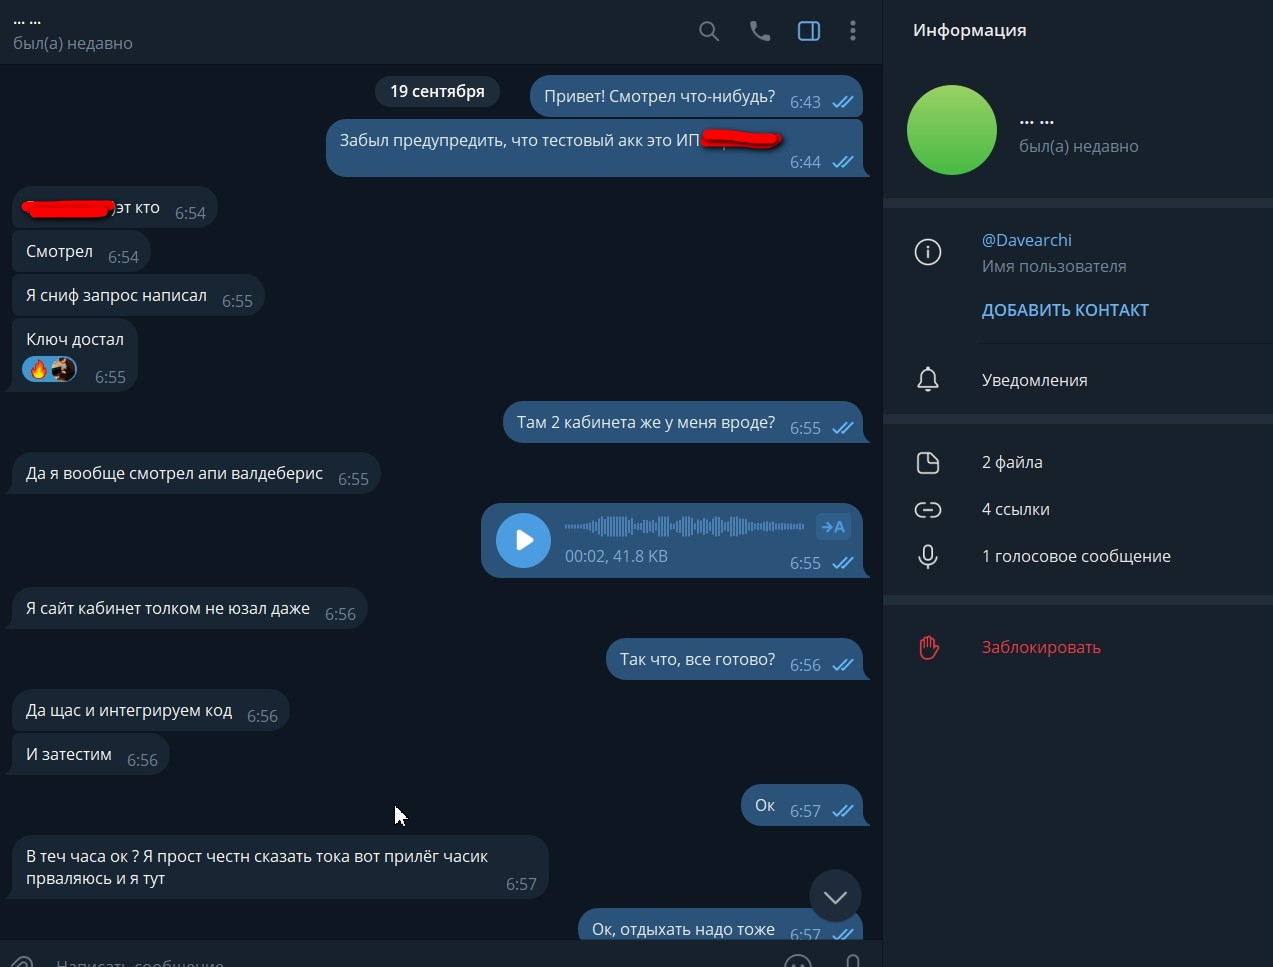This screenshot has width=1273, height=967.
Task: Open search in this chat
Action: 709,31
